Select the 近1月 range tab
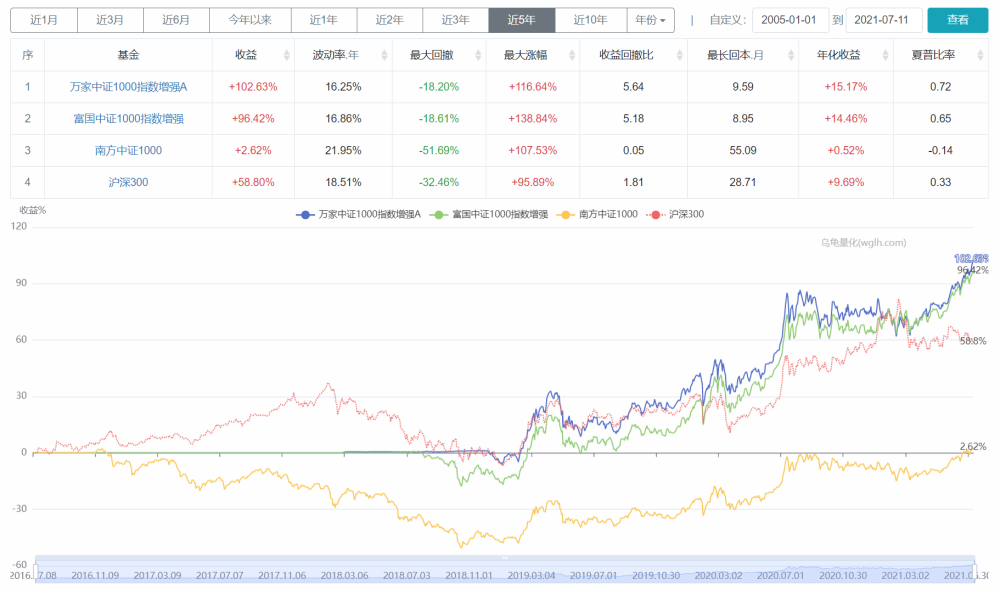Image resolution: width=1000 pixels, height=590 pixels. click(44, 20)
